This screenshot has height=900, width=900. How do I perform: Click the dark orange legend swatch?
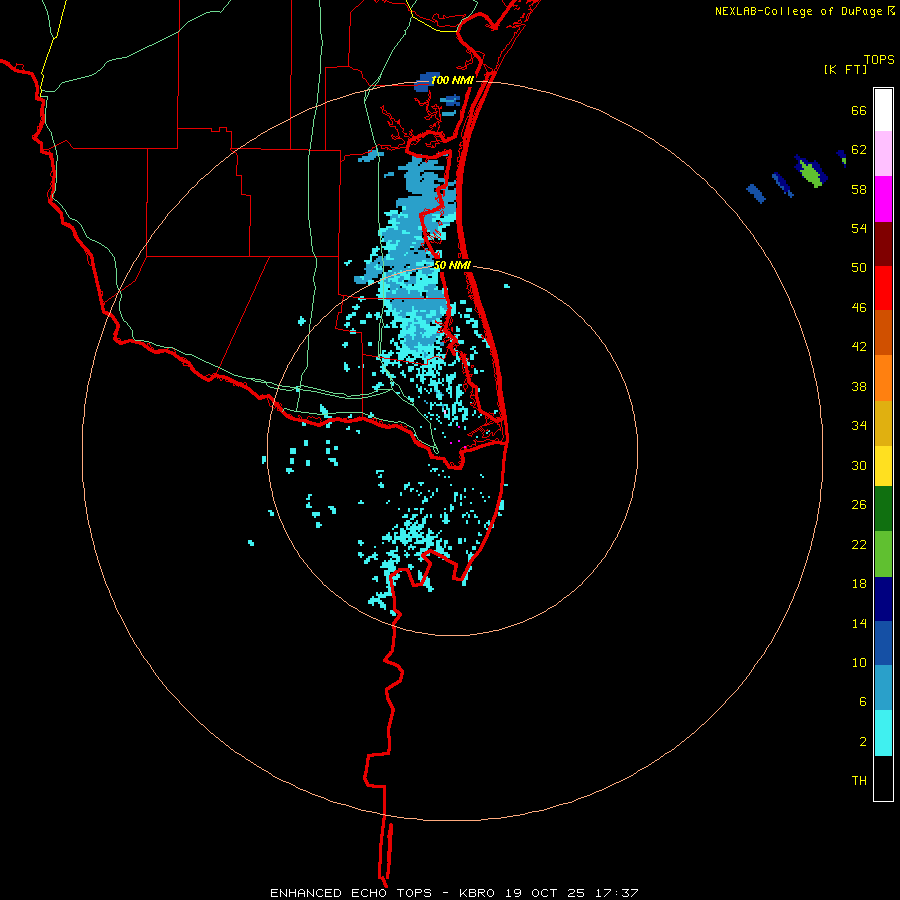(883, 332)
